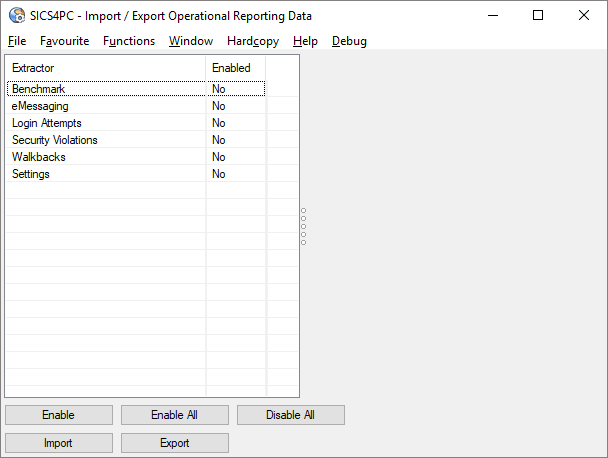Open the Debug menu
The image size is (608, 458).
click(x=349, y=41)
